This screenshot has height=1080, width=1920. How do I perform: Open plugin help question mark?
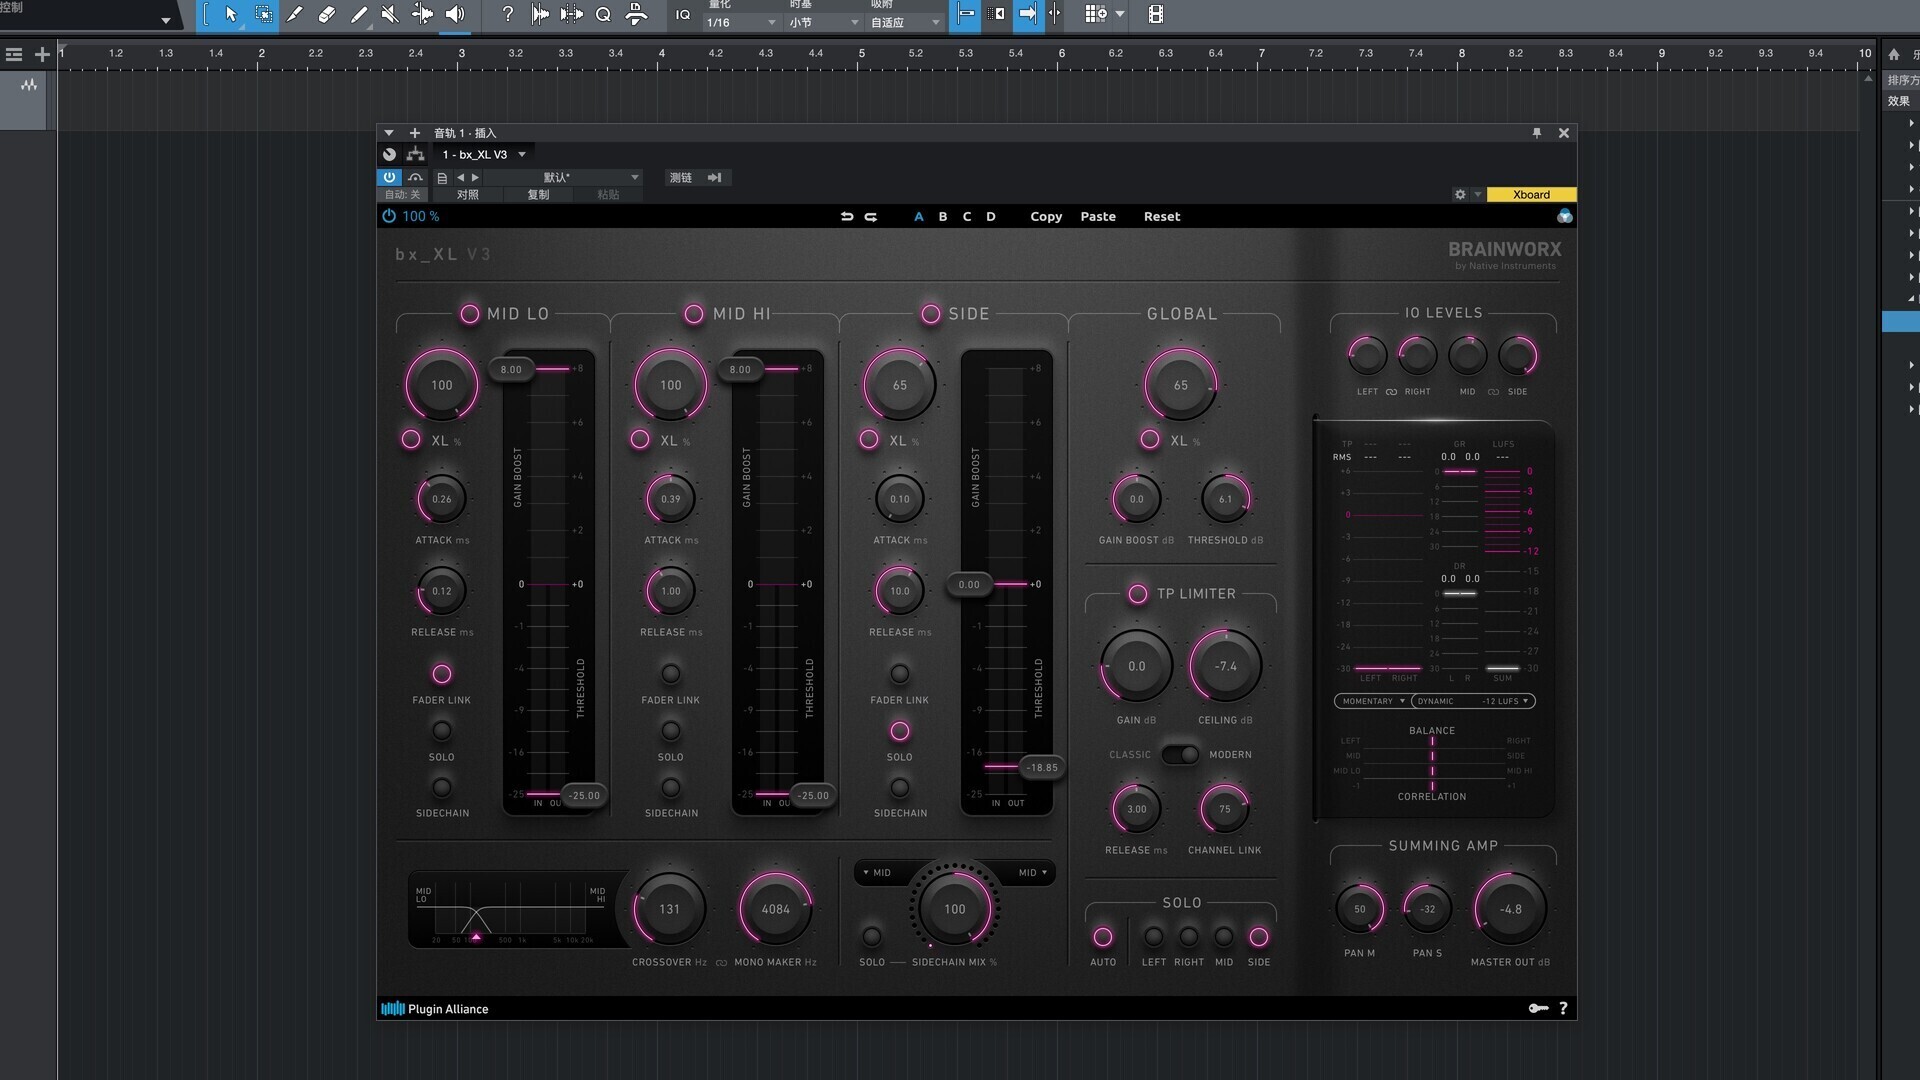(1563, 1008)
